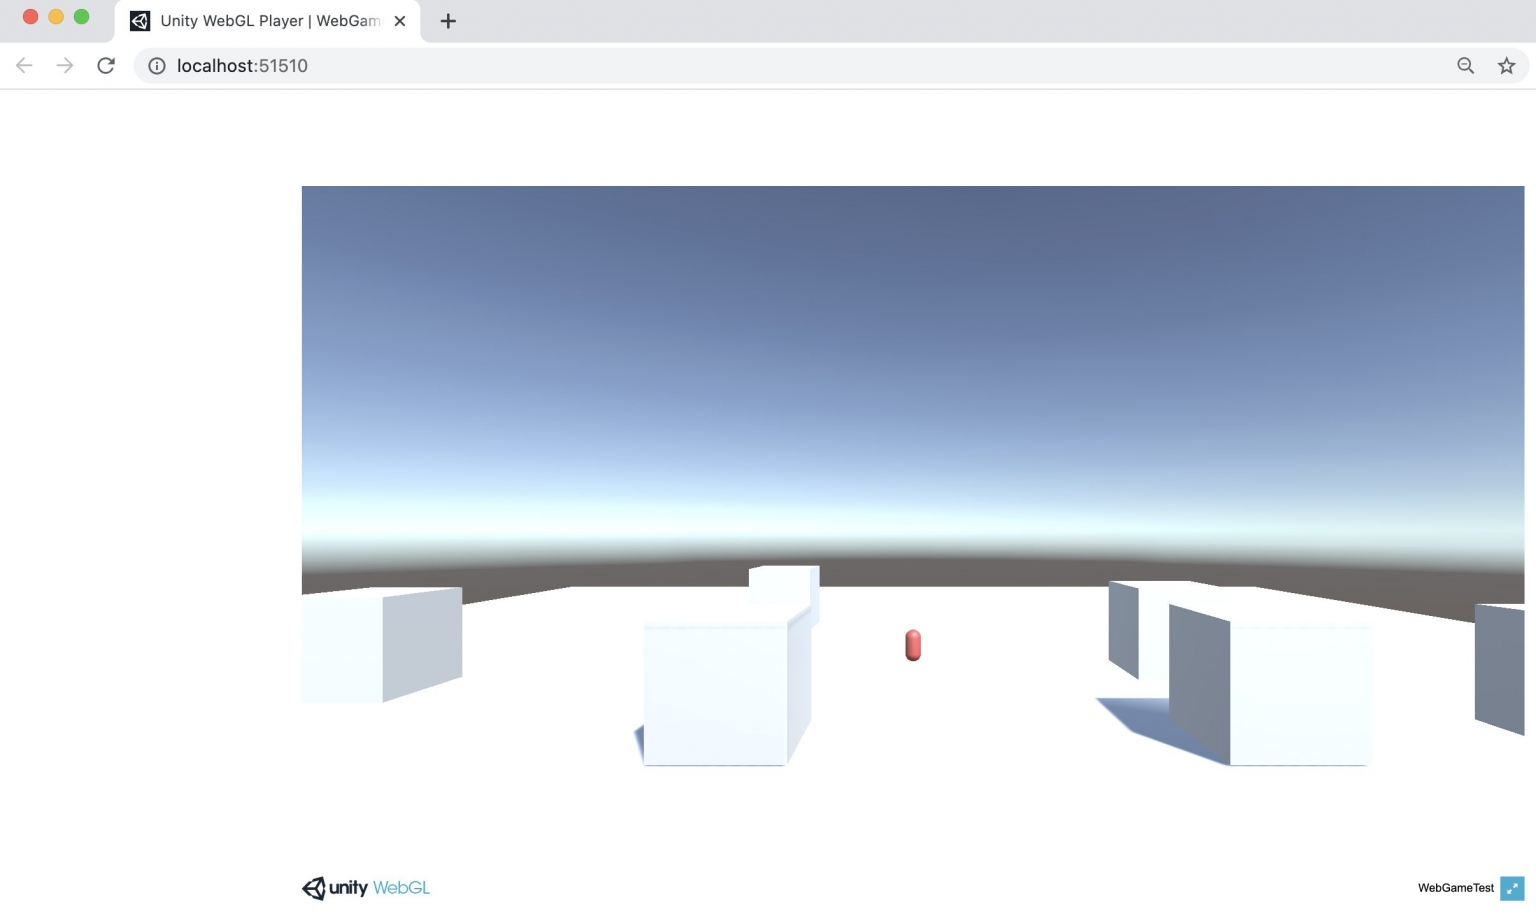Click the Unity icon in the browser tab
Screen dimensions: 1536x923
tap(140, 20)
